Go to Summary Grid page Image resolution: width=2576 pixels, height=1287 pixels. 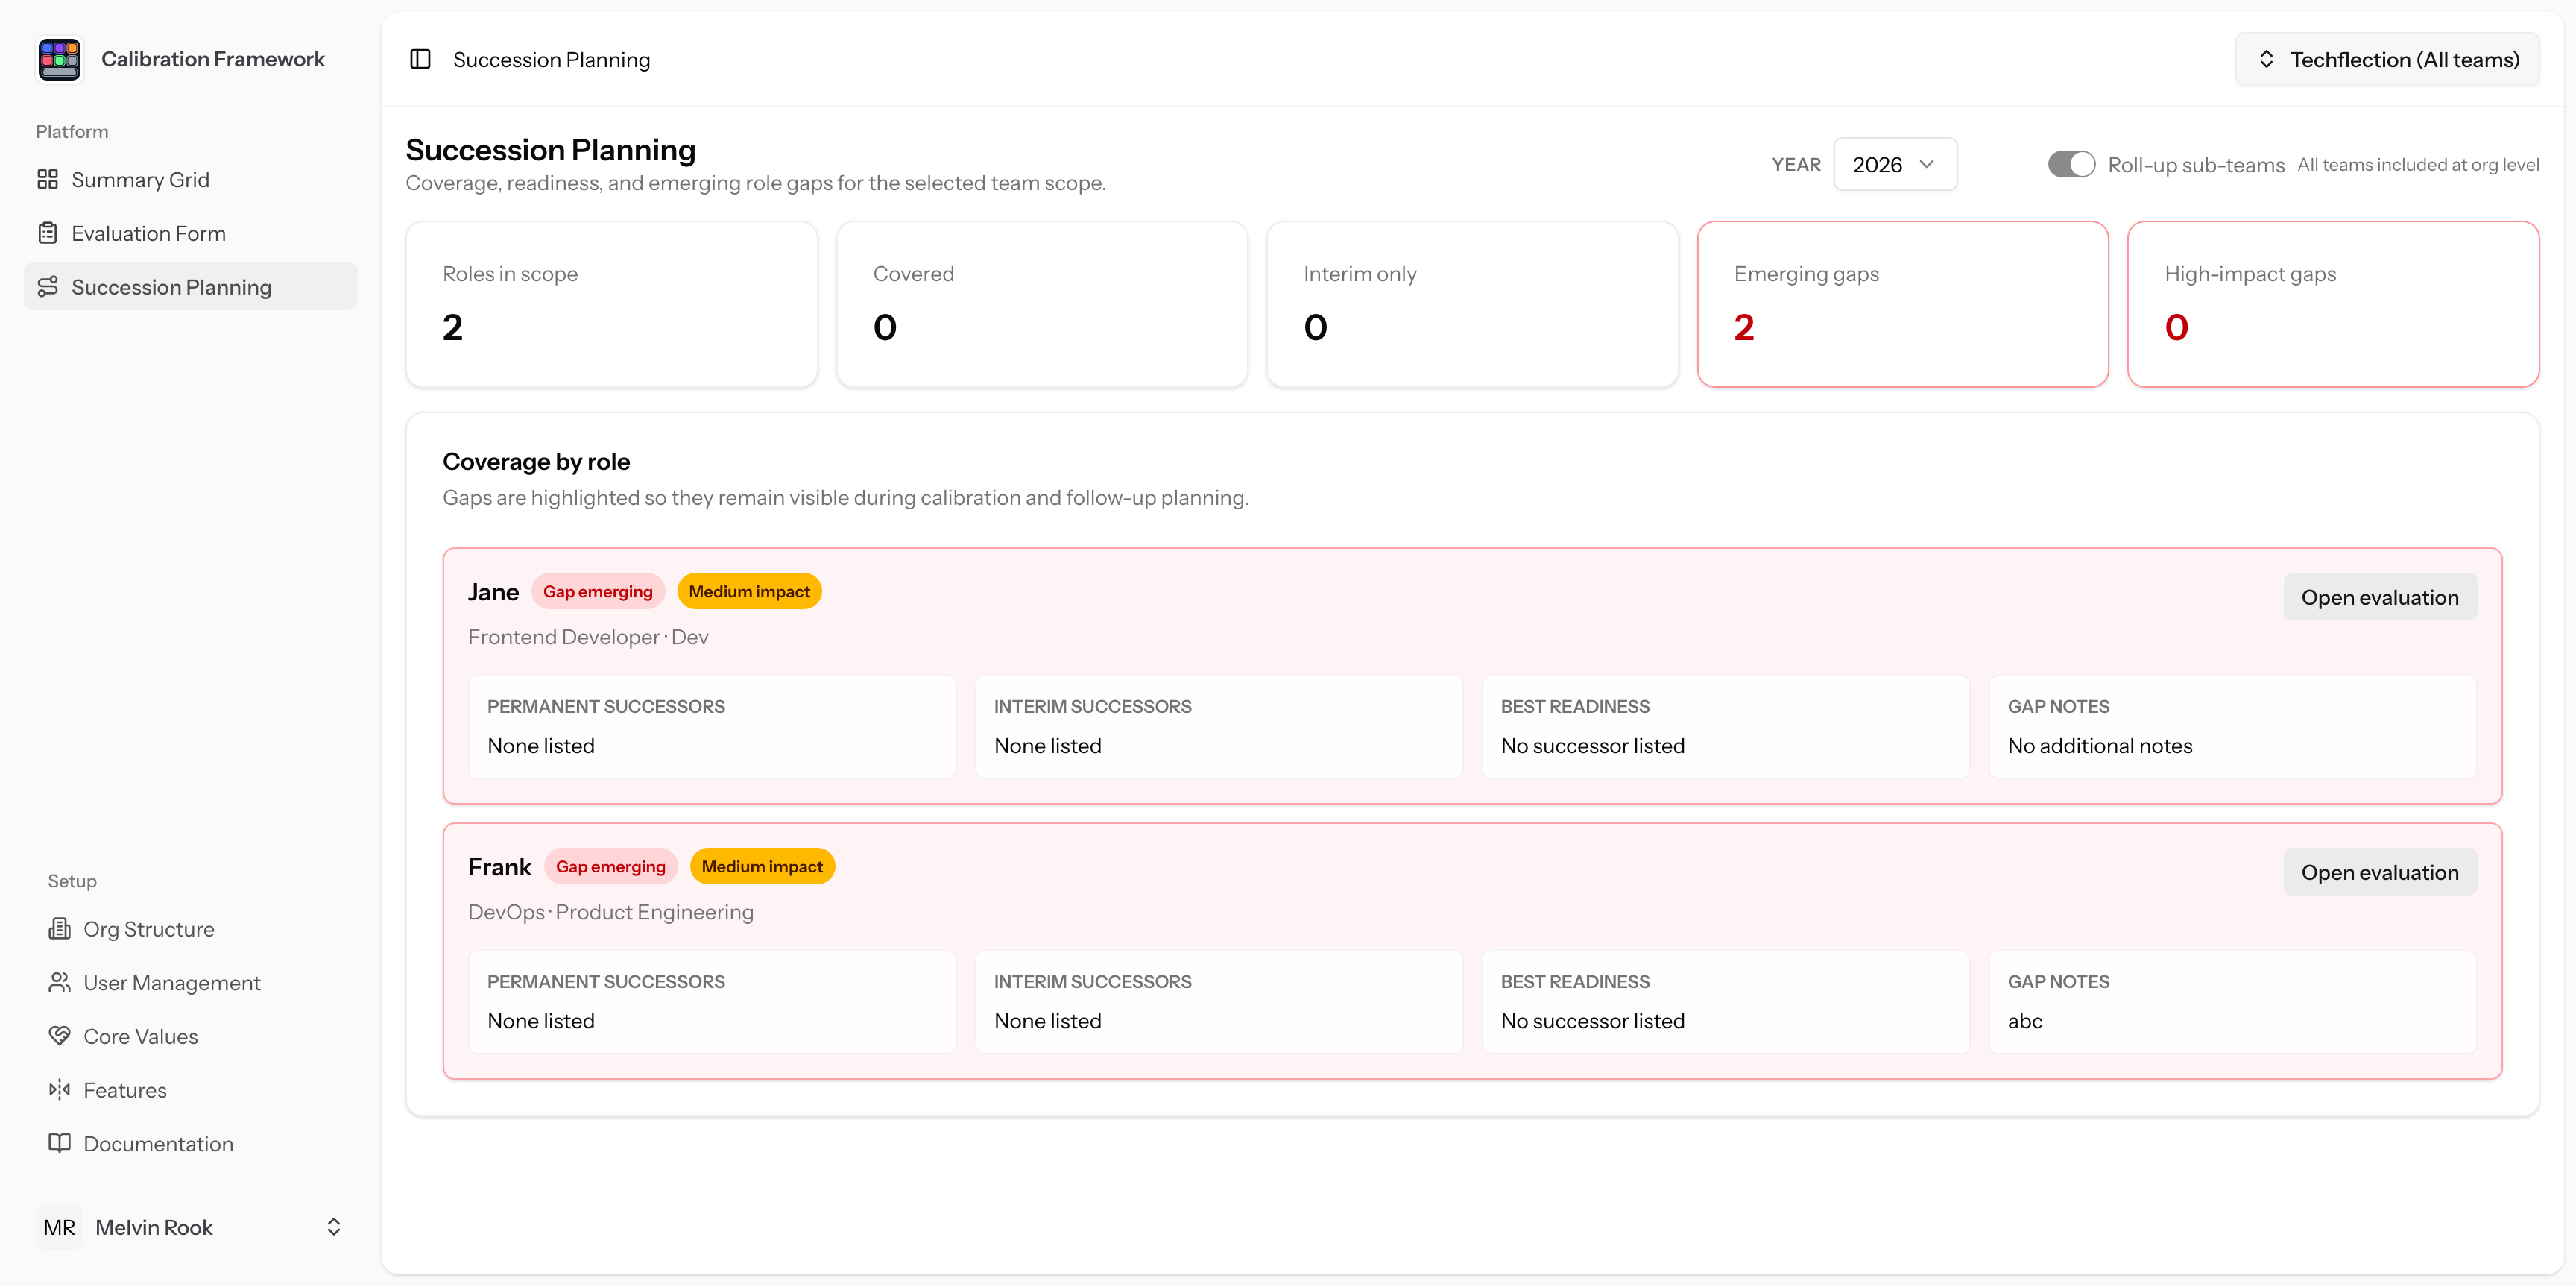[190, 179]
